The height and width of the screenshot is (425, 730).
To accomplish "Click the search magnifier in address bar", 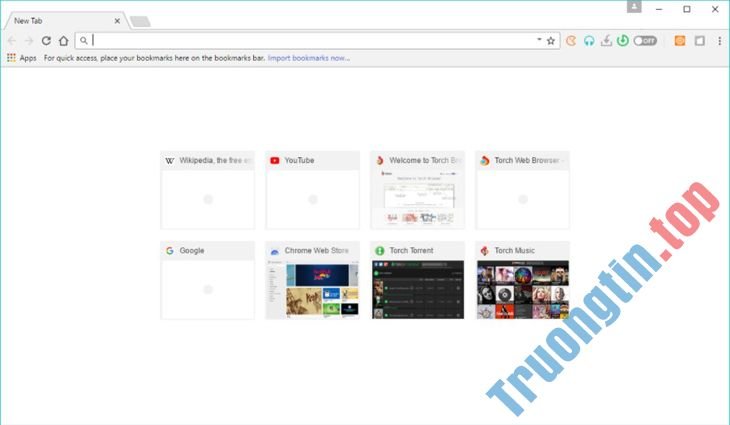I will click(84, 41).
